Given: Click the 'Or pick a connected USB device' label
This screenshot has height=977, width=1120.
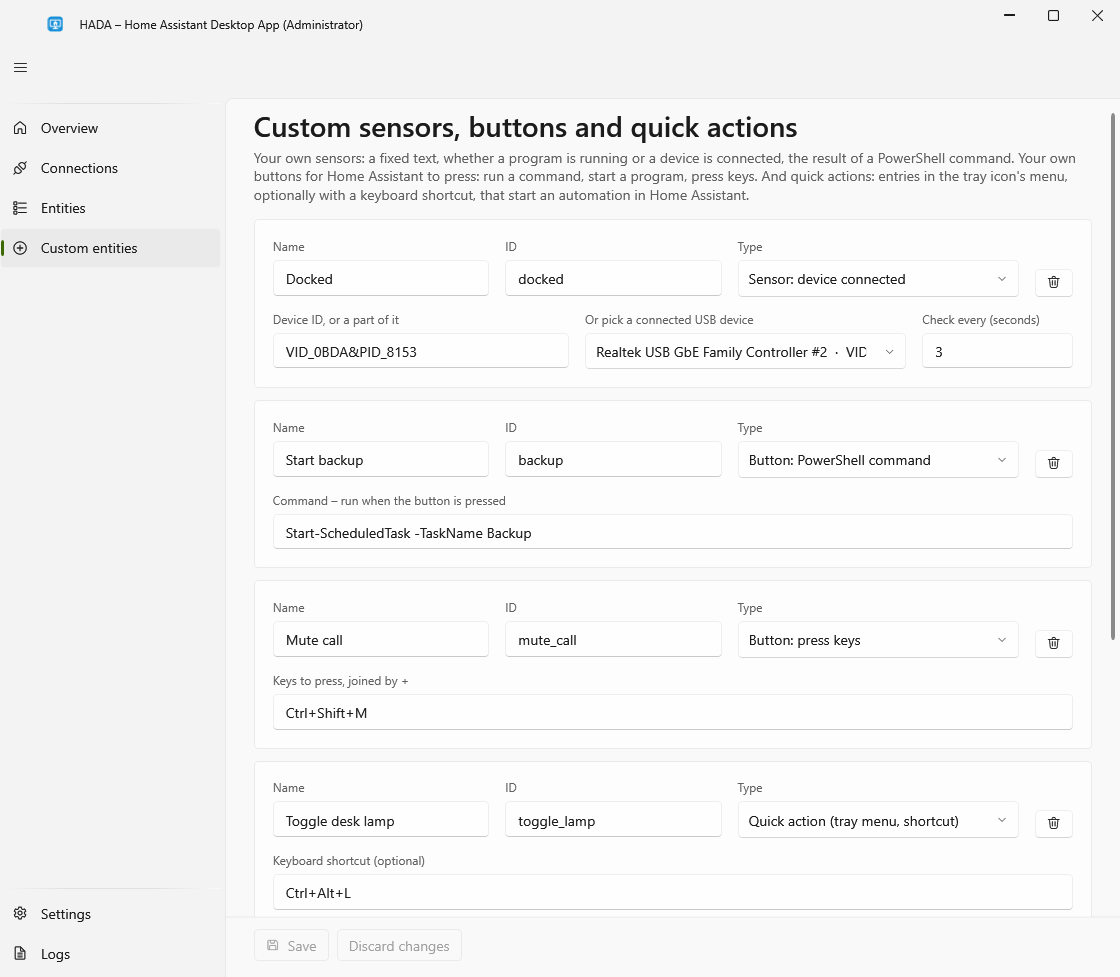Looking at the screenshot, I should 669,320.
